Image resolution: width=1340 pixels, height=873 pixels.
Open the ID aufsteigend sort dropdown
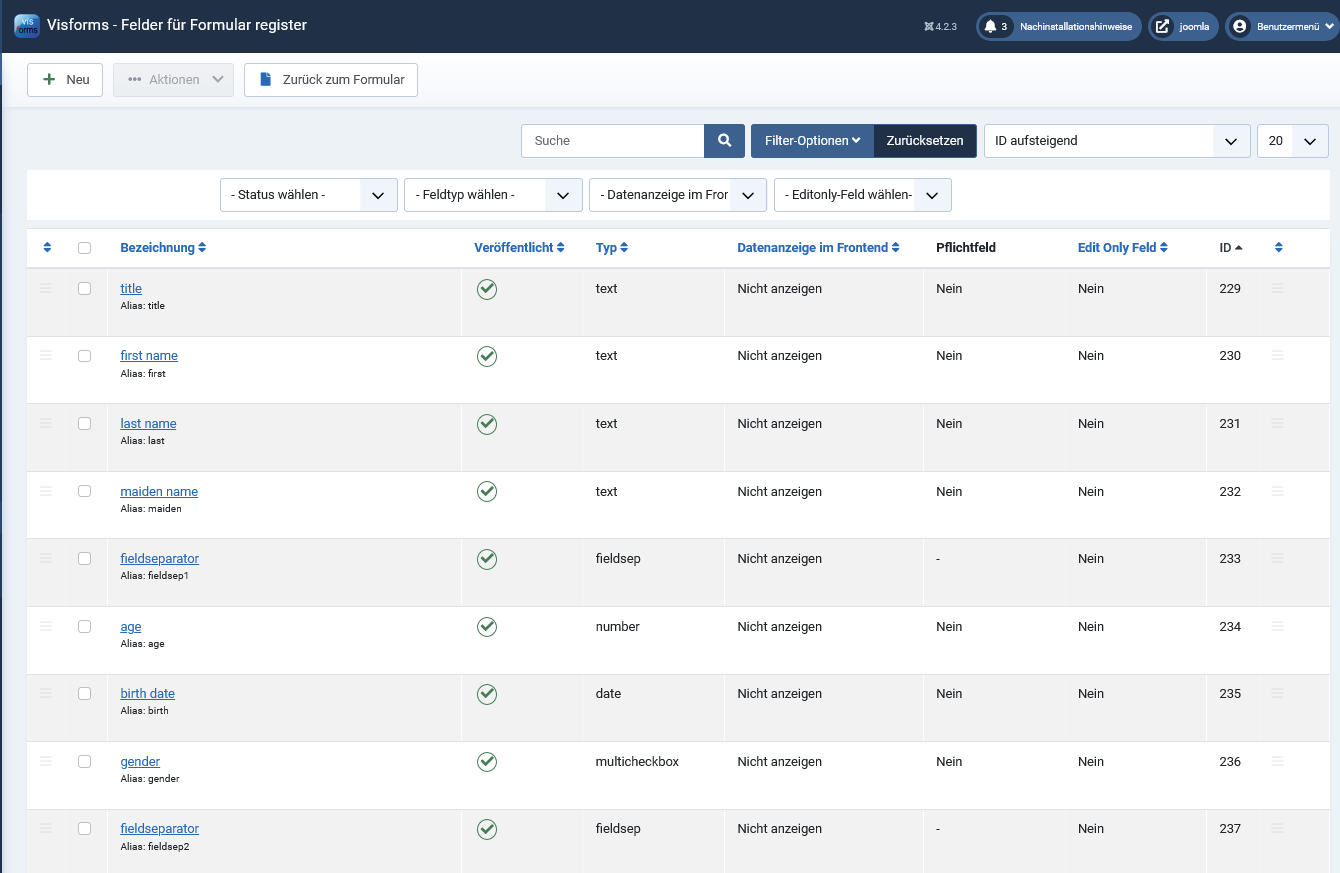[1116, 141]
